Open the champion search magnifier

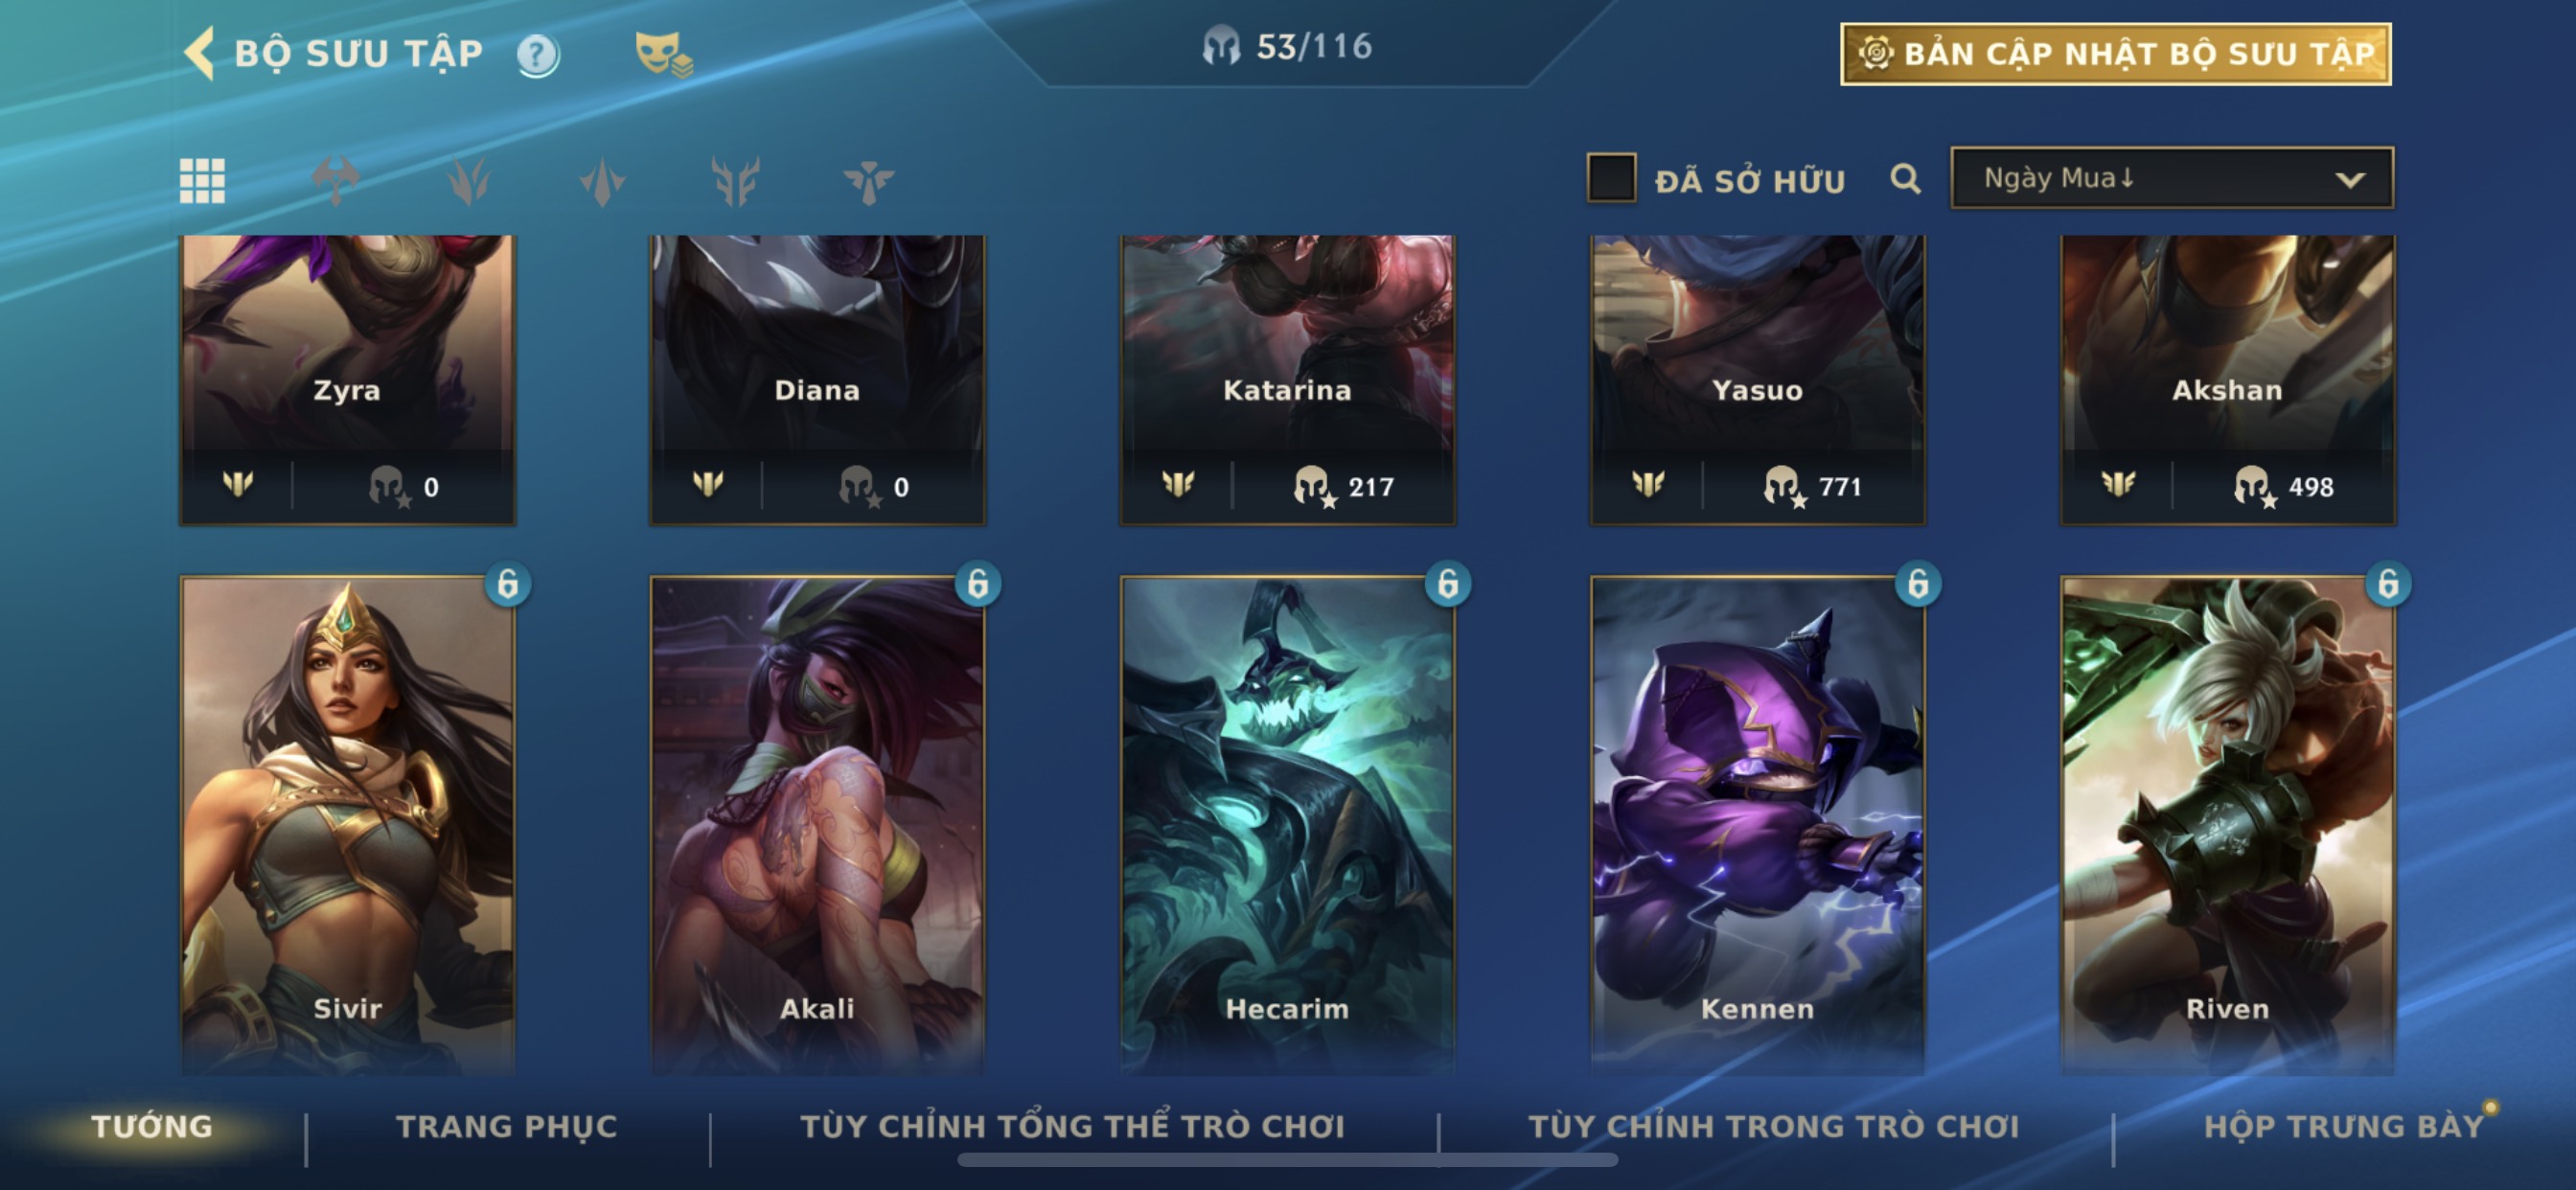coord(1905,179)
